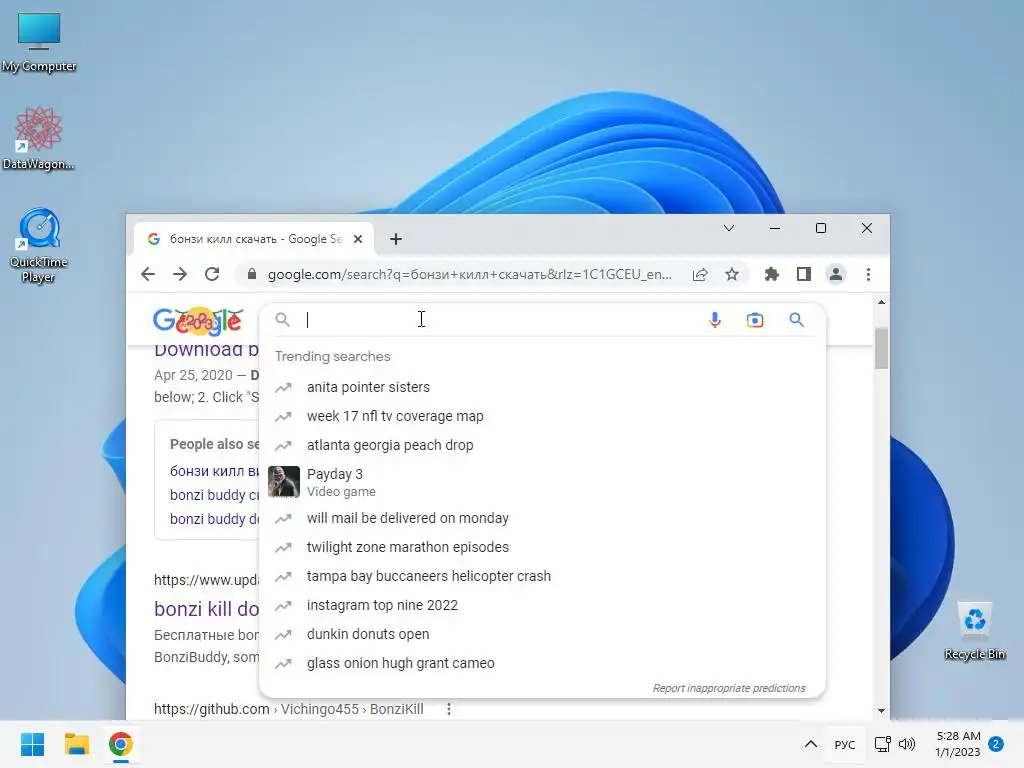Focus the Chrome address bar URL
The image size is (1024, 768).
[x=469, y=274]
